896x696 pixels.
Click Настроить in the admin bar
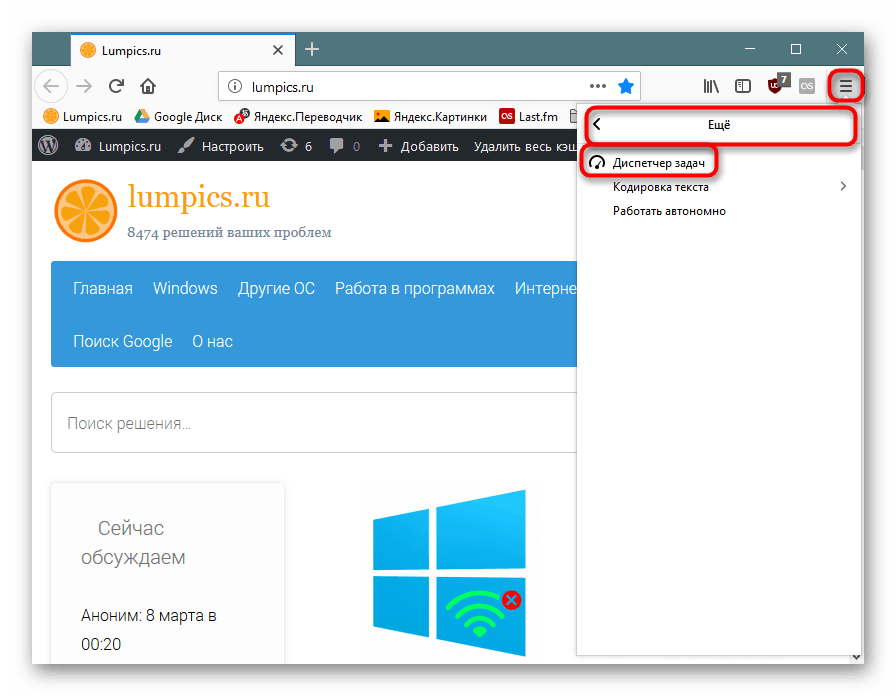(x=221, y=146)
